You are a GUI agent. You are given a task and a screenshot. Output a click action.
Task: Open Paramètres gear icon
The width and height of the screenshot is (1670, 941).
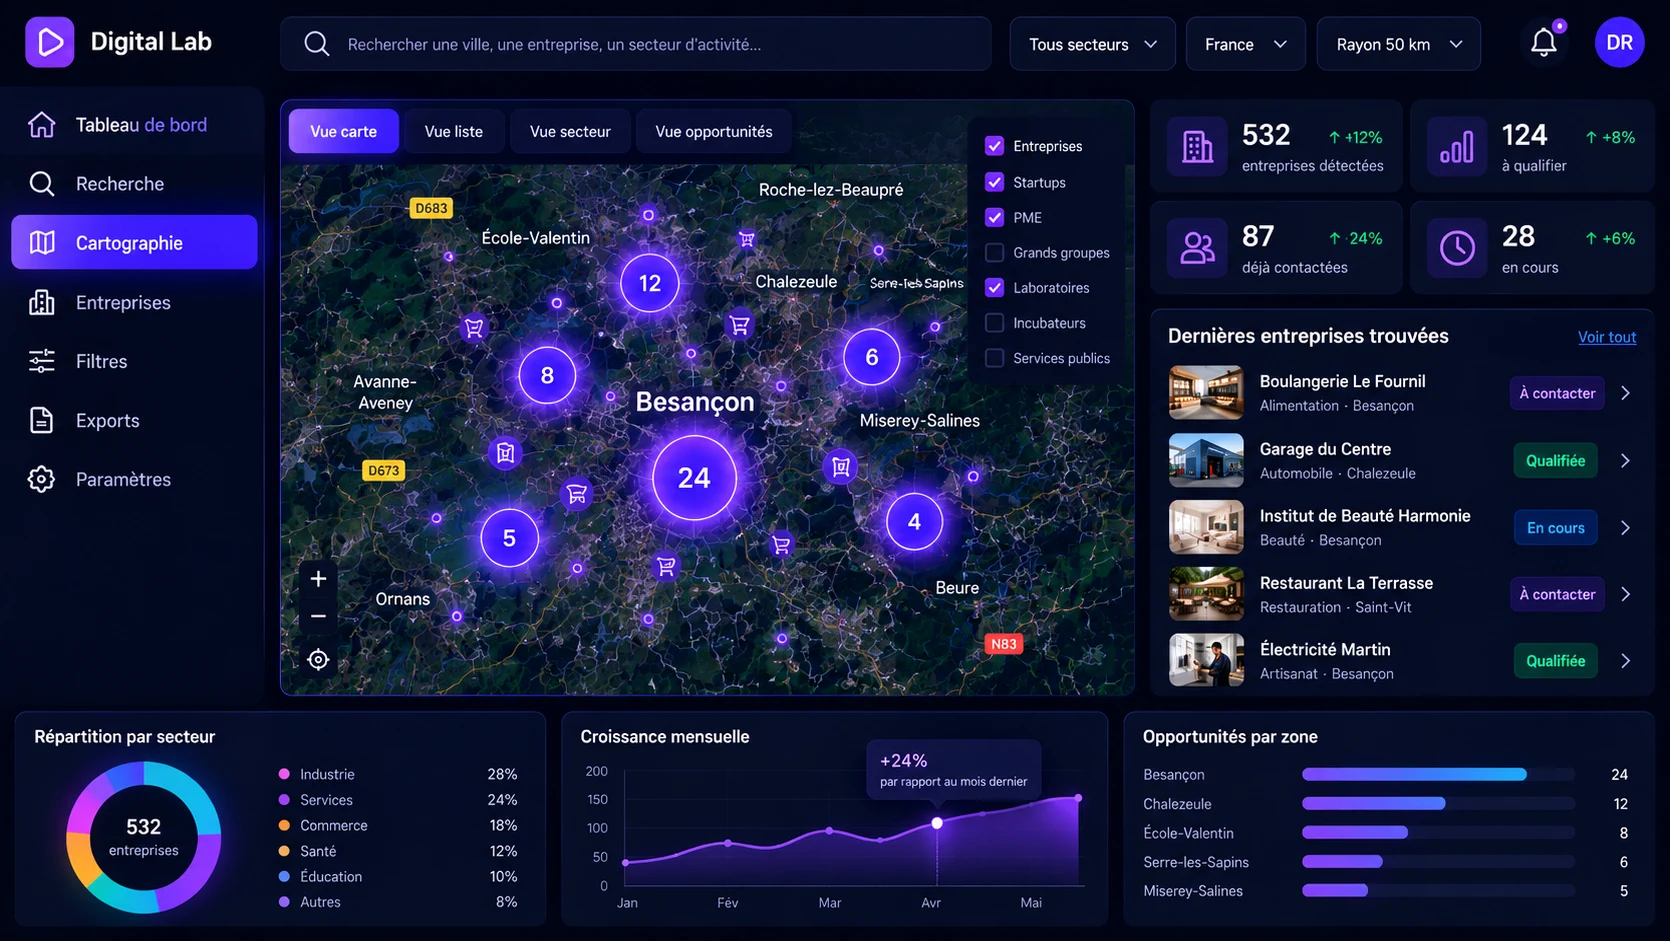42,479
